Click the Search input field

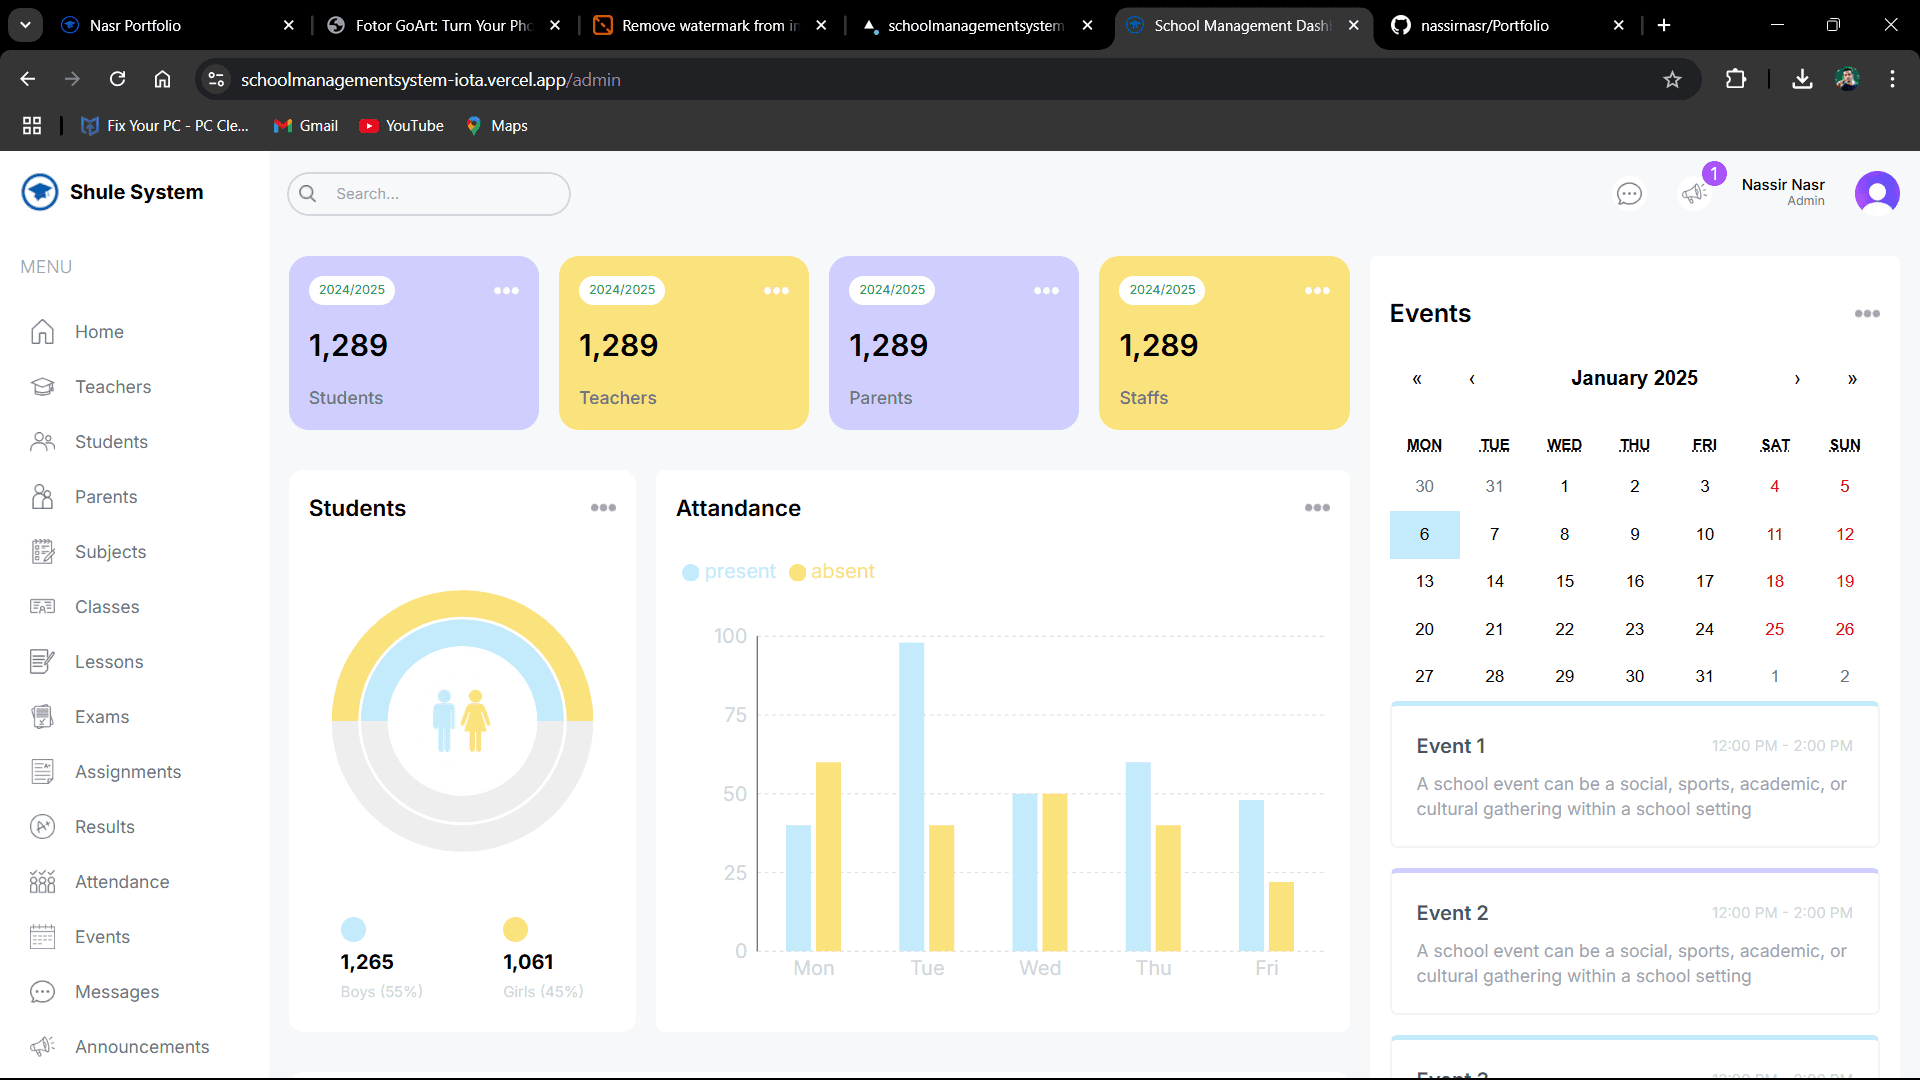click(440, 194)
